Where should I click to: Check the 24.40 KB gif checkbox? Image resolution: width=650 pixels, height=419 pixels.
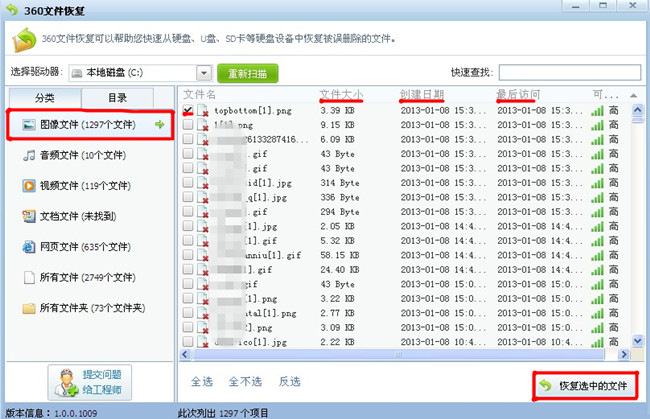[188, 269]
